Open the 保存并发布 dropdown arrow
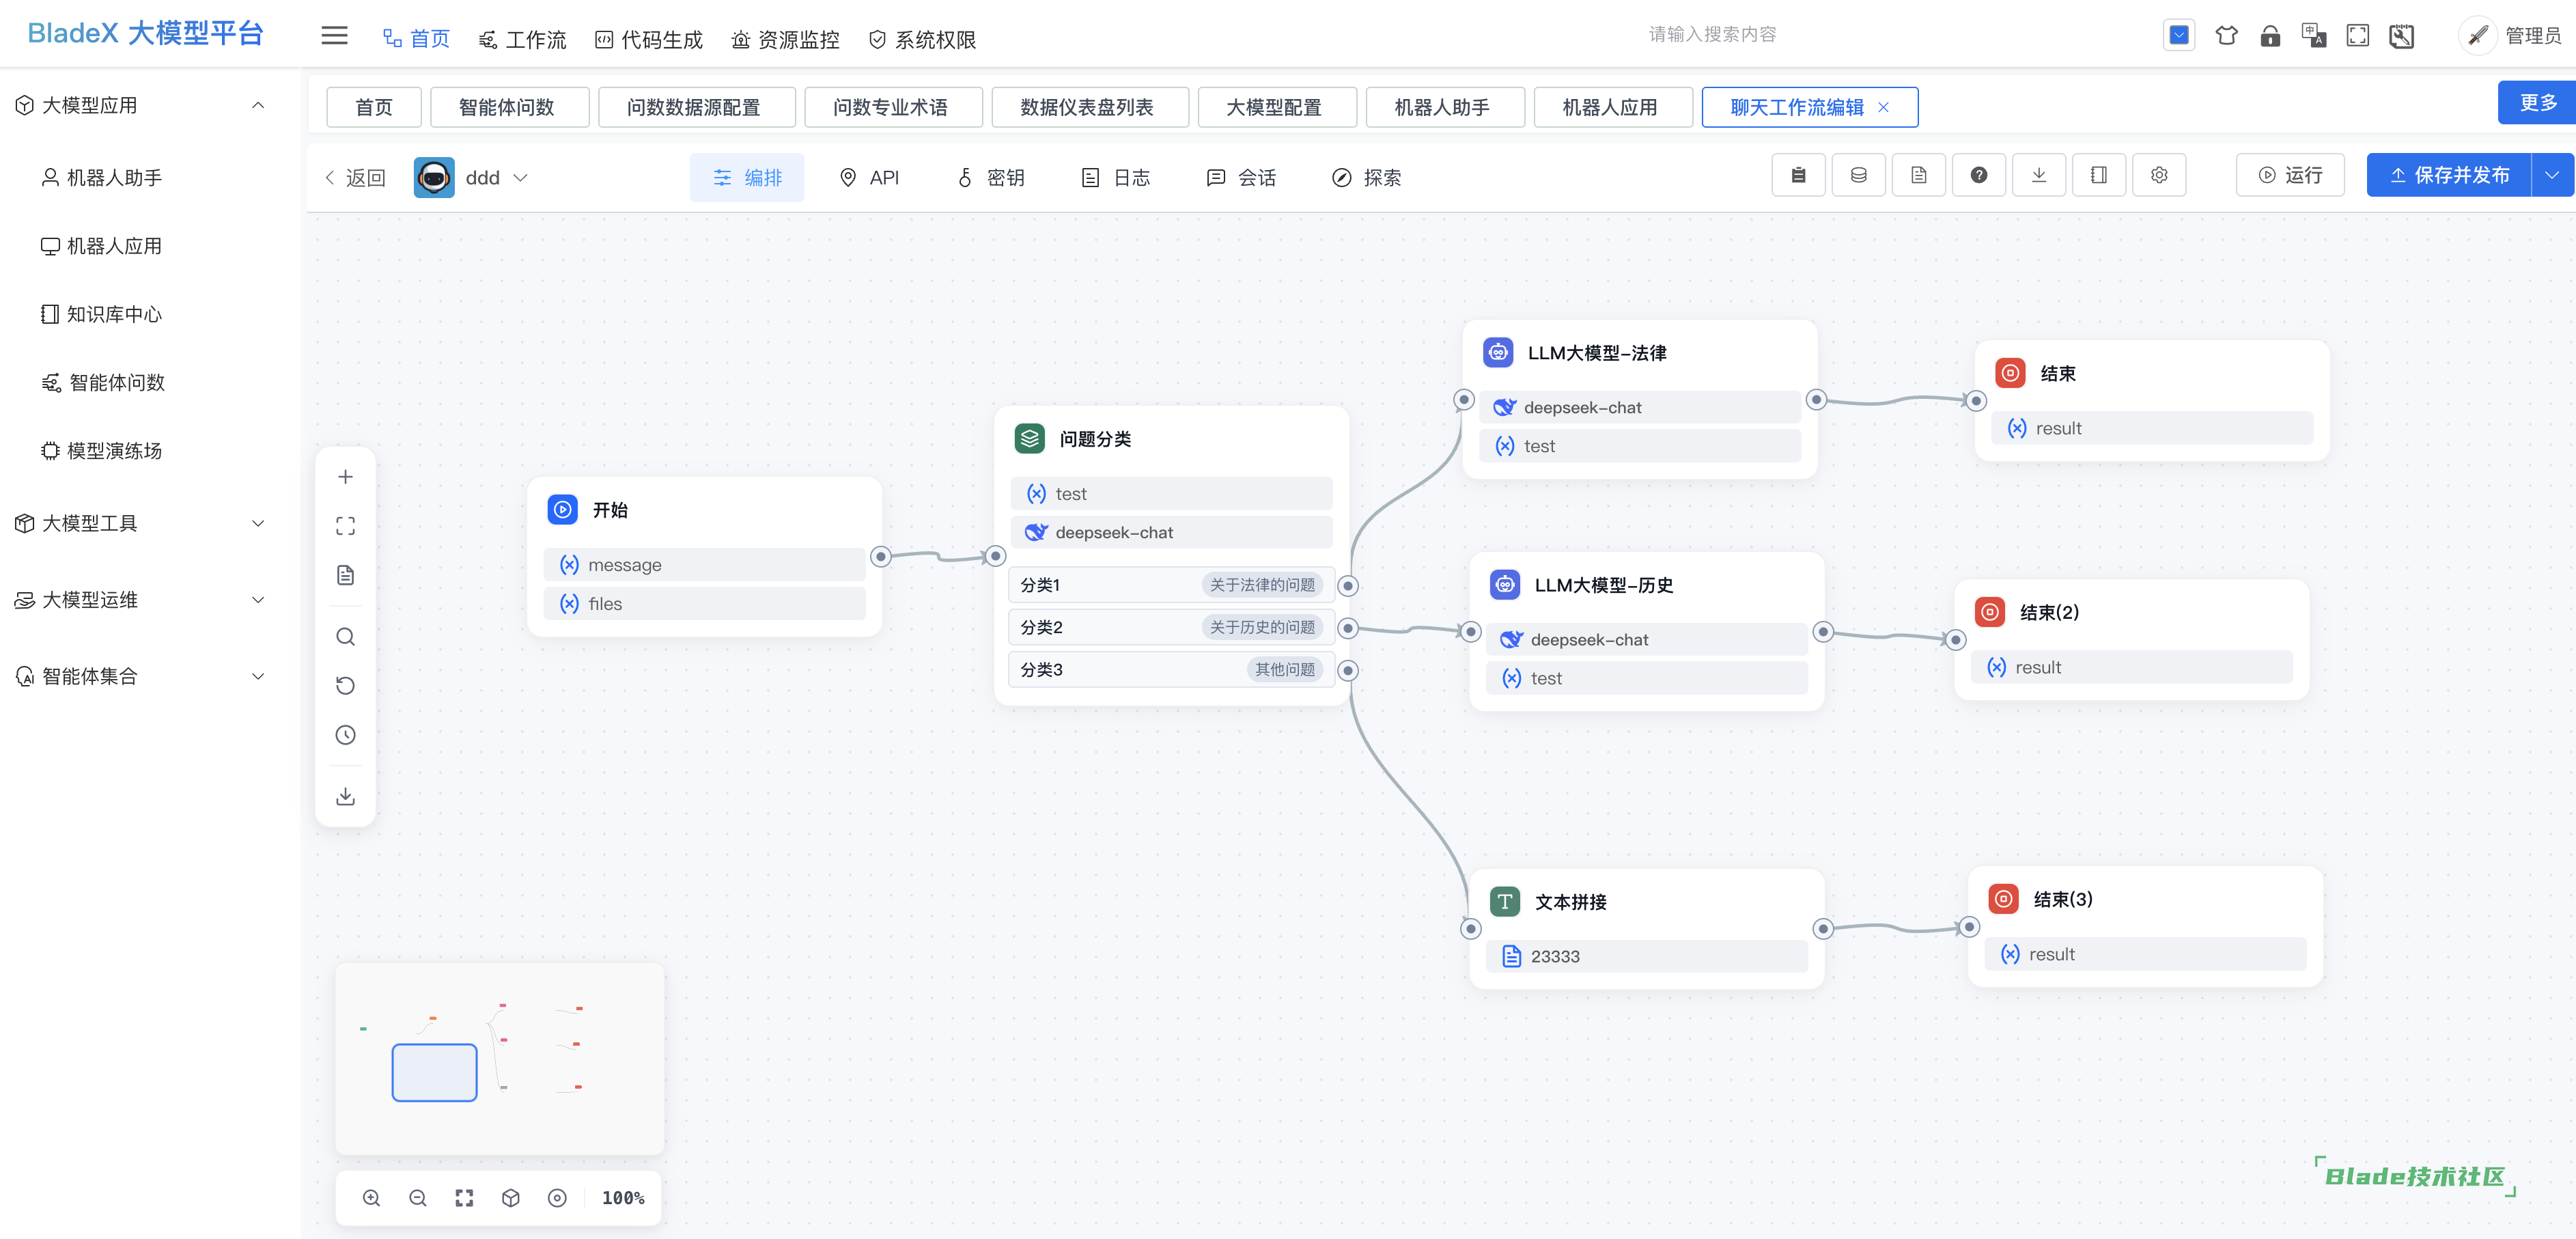This screenshot has width=2576, height=1239. tap(2552, 176)
